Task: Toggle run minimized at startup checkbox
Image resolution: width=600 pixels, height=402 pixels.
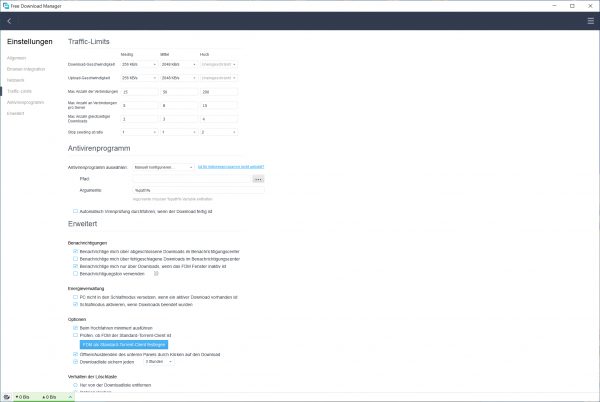Action: 75,328
